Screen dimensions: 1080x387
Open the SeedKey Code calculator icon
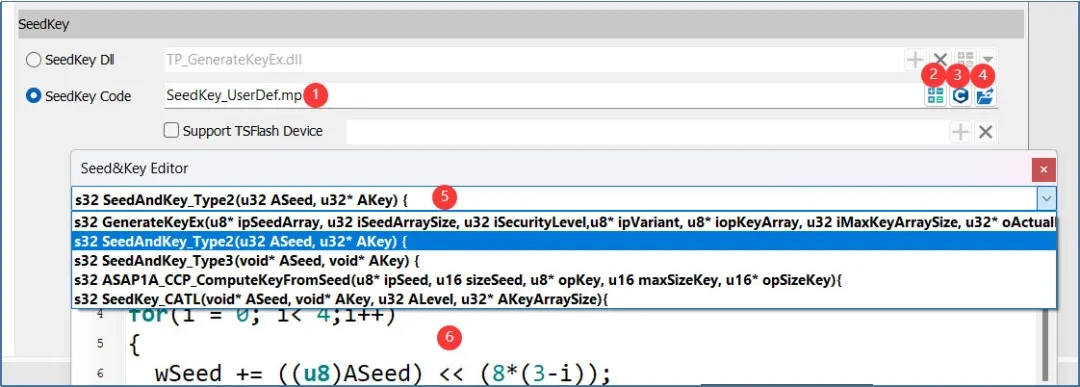[x=935, y=96]
